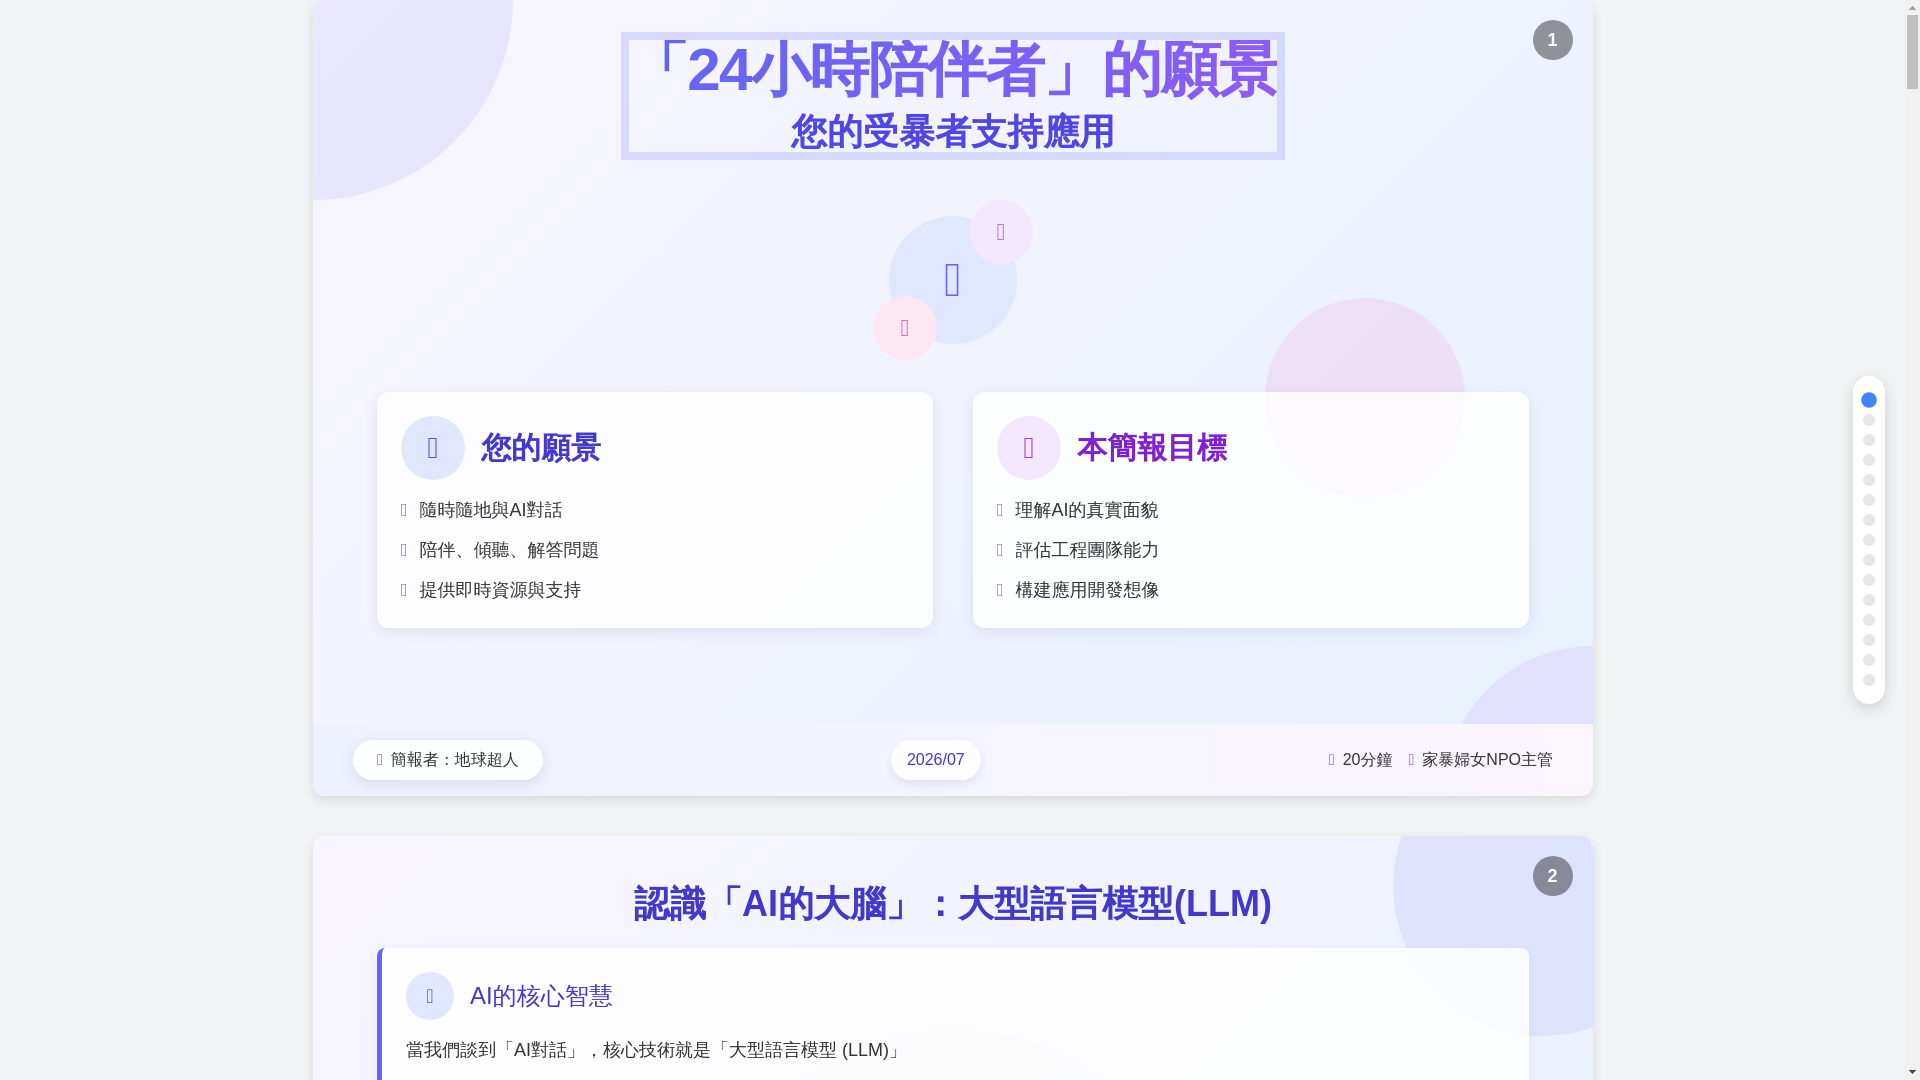Click the text 提供即時資源與支持
The image size is (1920, 1080).
pos(499,590)
